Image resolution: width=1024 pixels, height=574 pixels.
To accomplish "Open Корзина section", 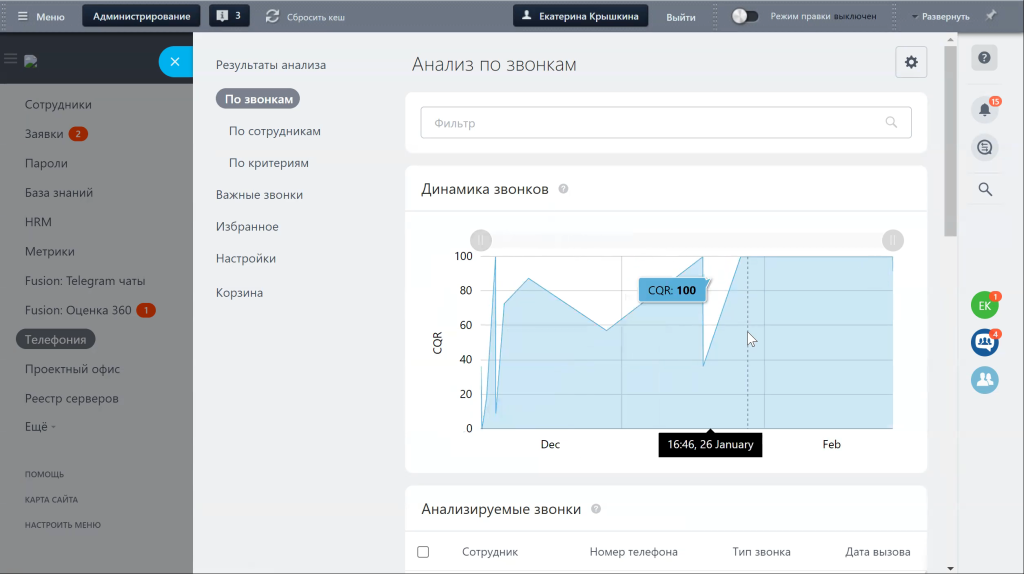I will pyautogui.click(x=240, y=293).
